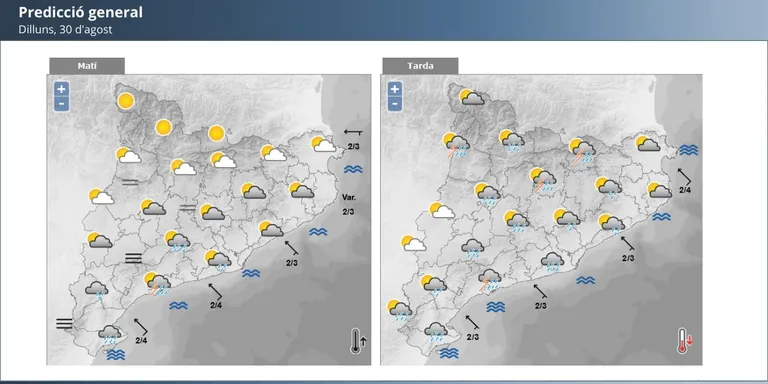Zoom in on the Matí map
768x384 pixels.
(x=61, y=89)
